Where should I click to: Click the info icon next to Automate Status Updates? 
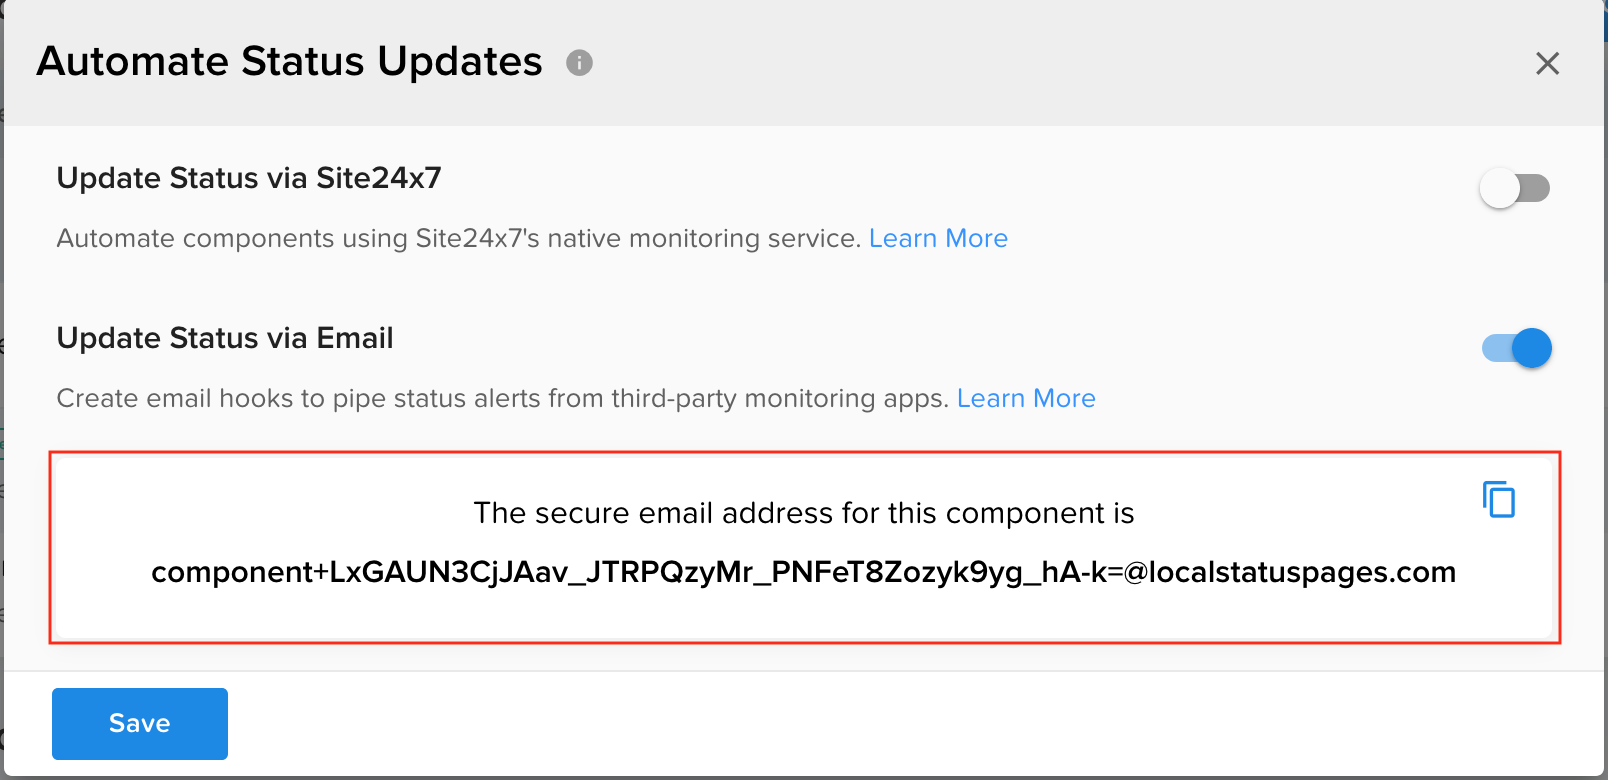point(578,62)
